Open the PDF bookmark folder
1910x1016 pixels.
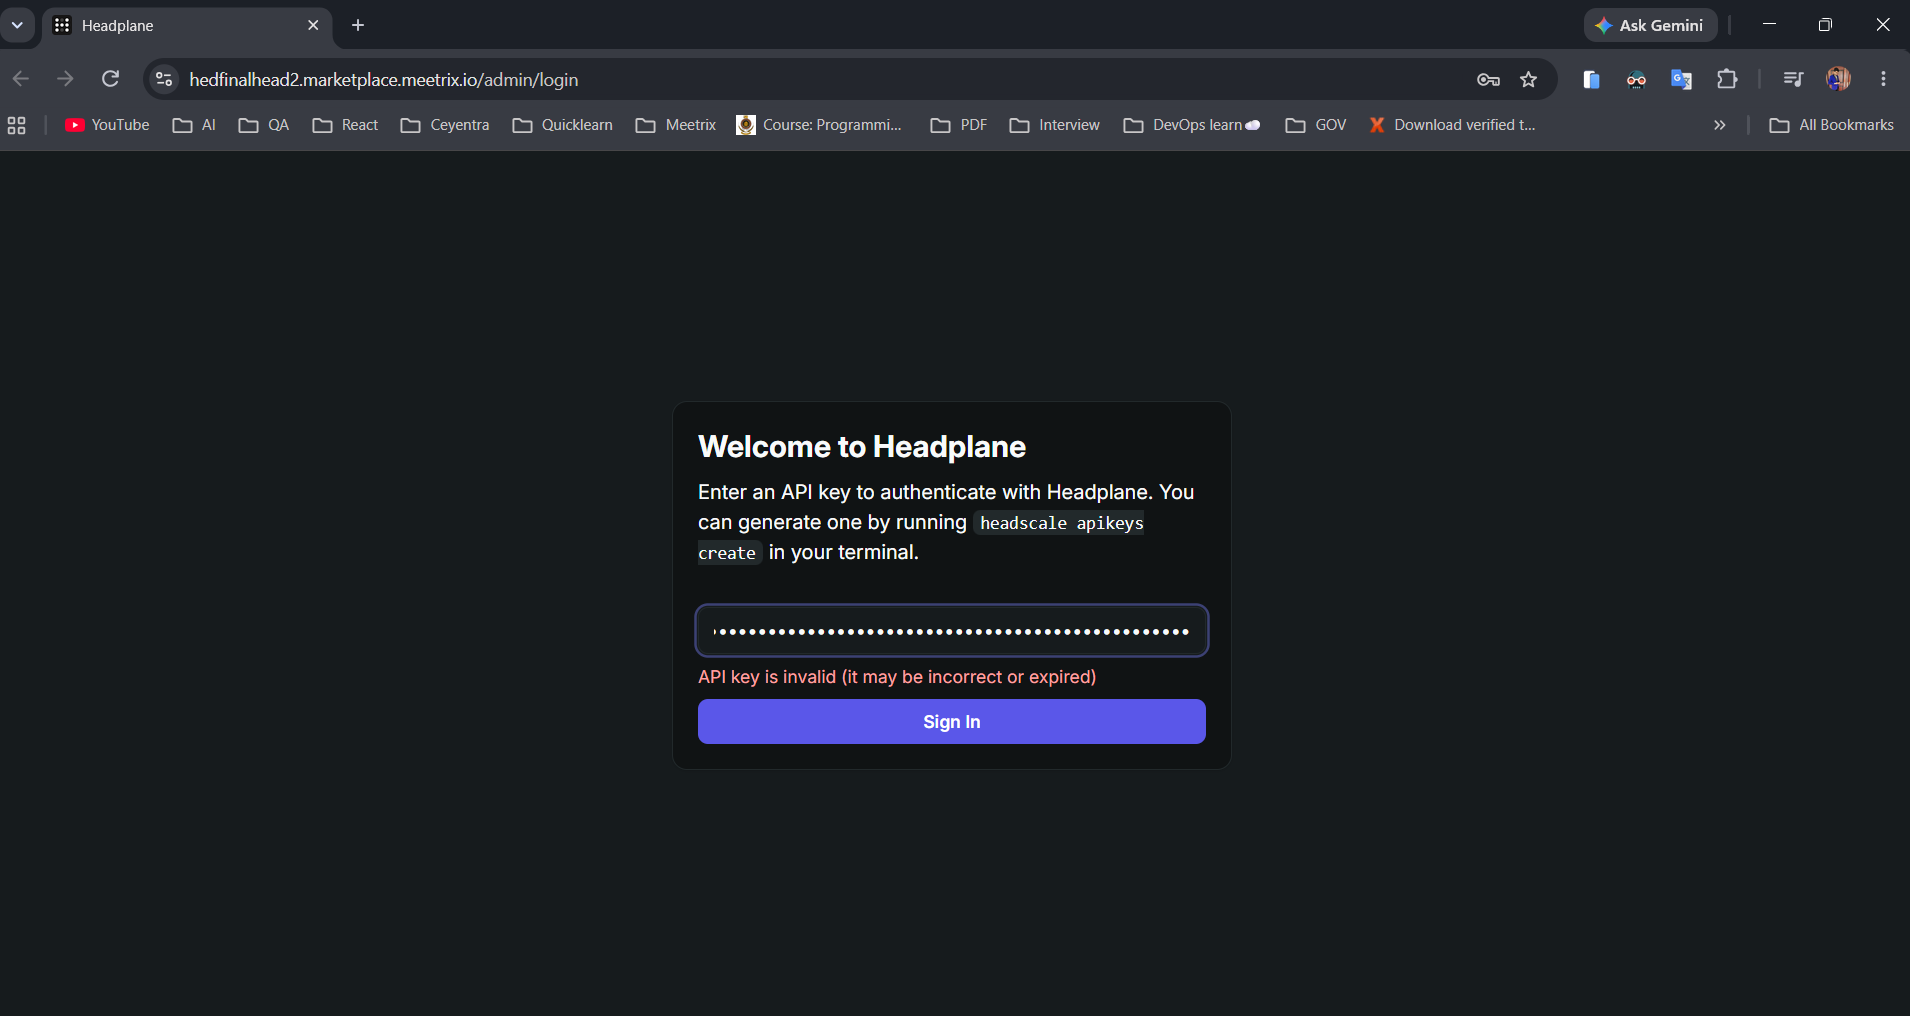point(959,125)
